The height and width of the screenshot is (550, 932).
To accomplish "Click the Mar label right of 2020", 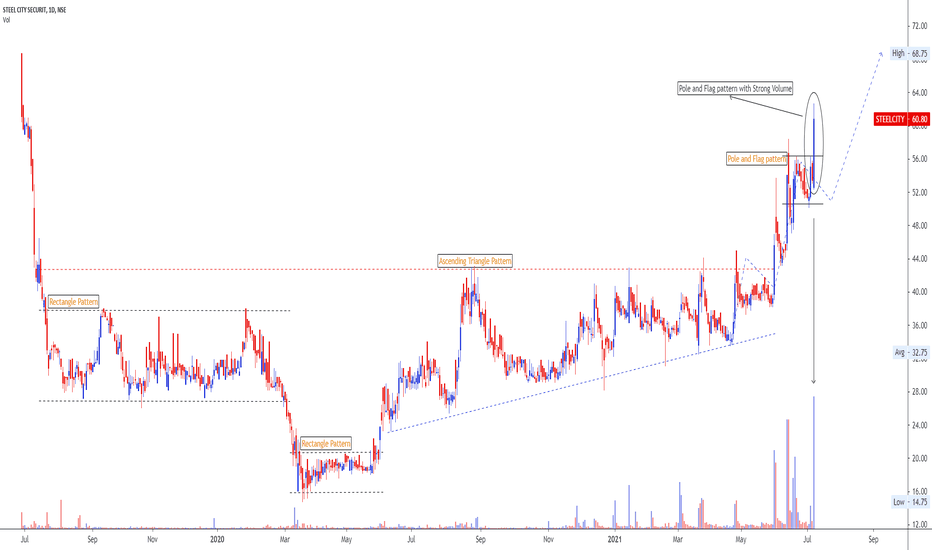I will point(285,540).
